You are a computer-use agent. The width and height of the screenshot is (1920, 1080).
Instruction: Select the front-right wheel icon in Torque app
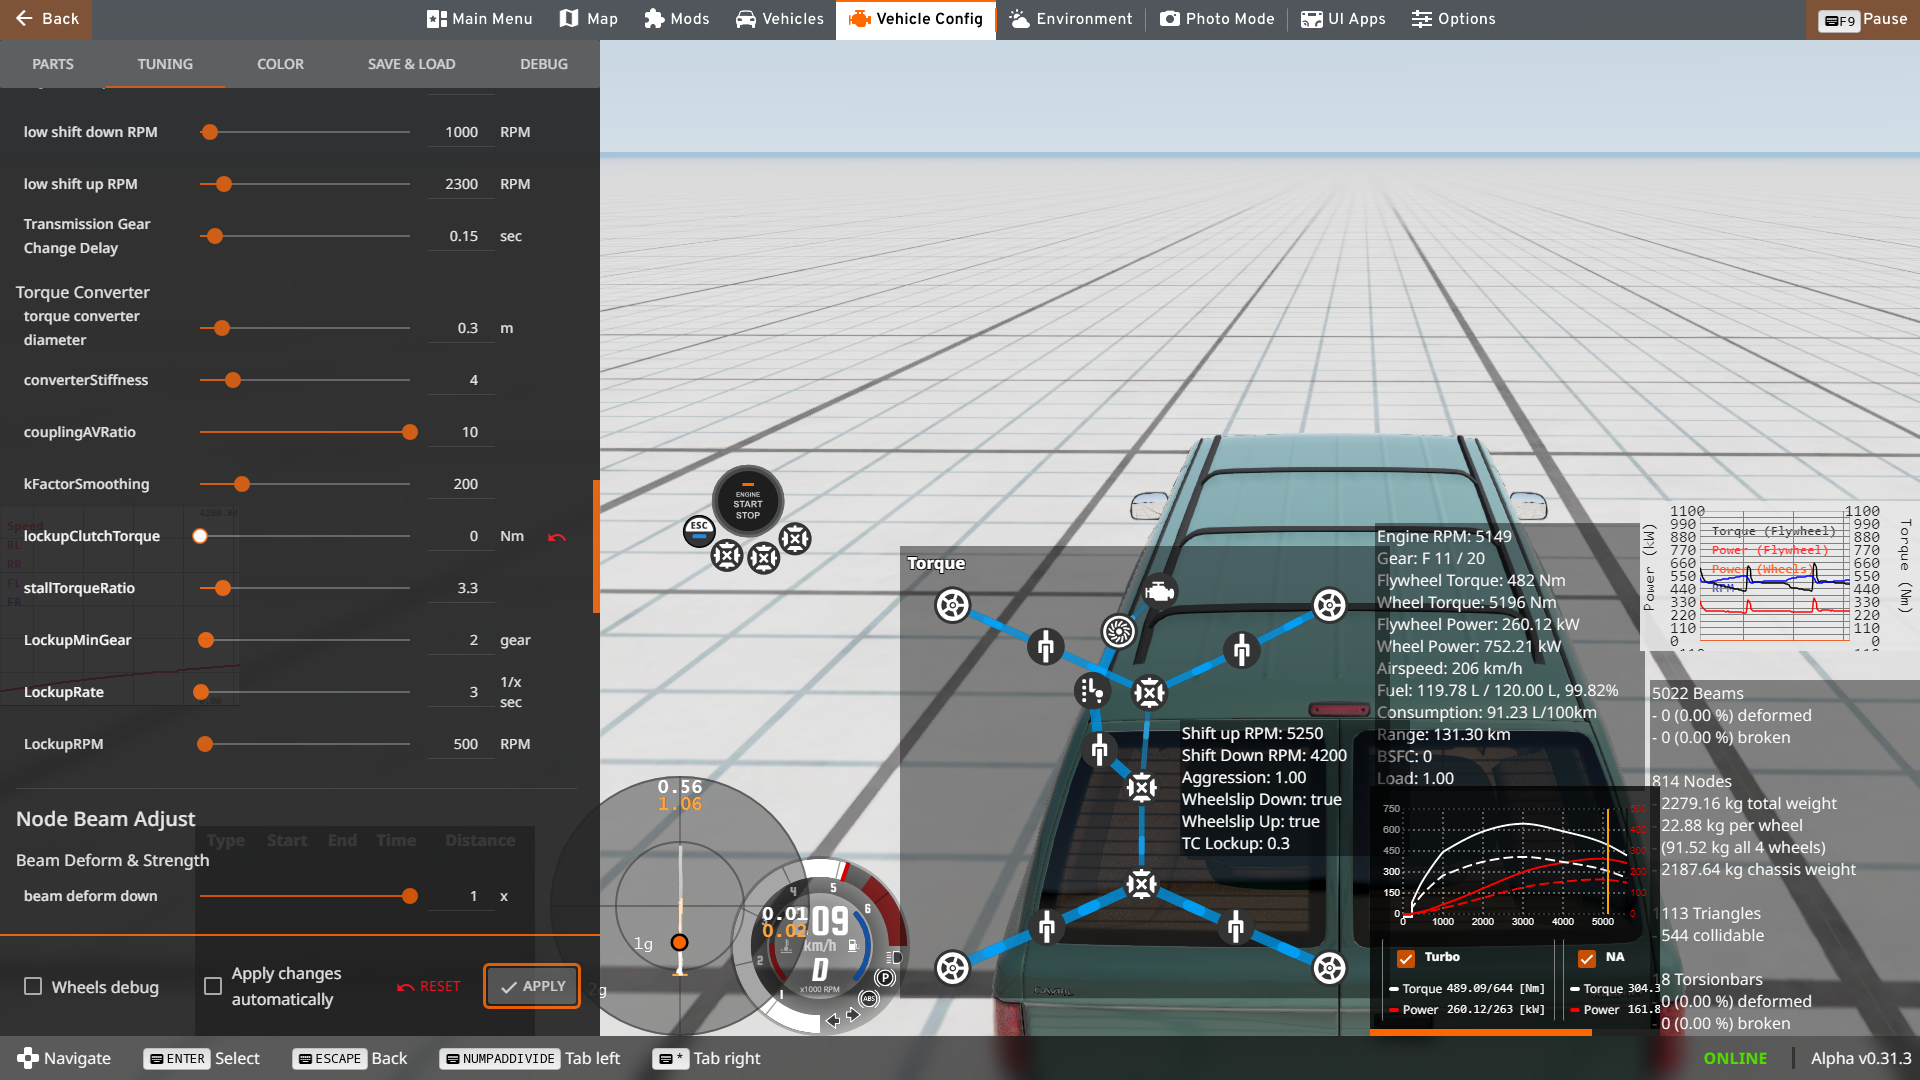click(1329, 605)
